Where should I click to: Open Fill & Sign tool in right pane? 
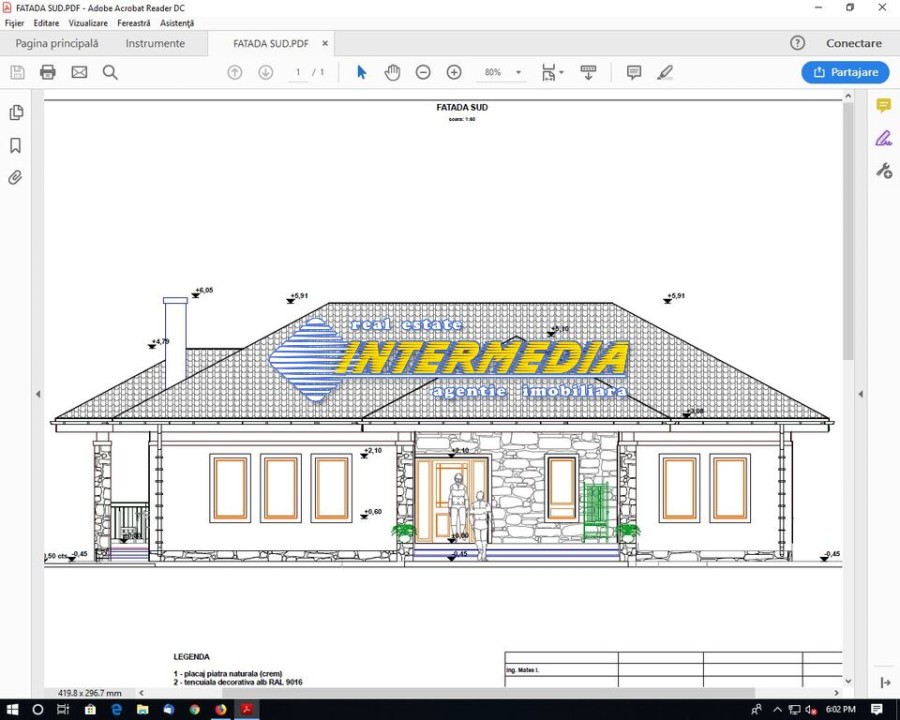[883, 138]
